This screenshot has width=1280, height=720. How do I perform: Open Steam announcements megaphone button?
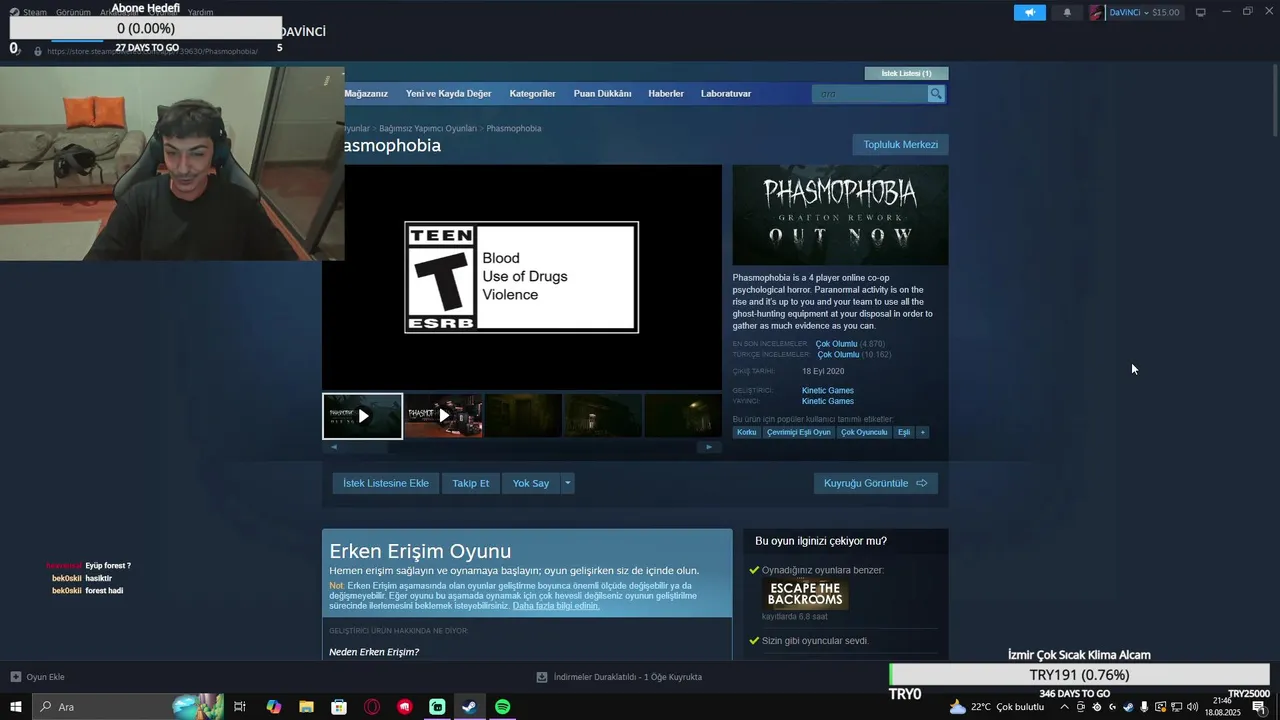click(x=1029, y=12)
